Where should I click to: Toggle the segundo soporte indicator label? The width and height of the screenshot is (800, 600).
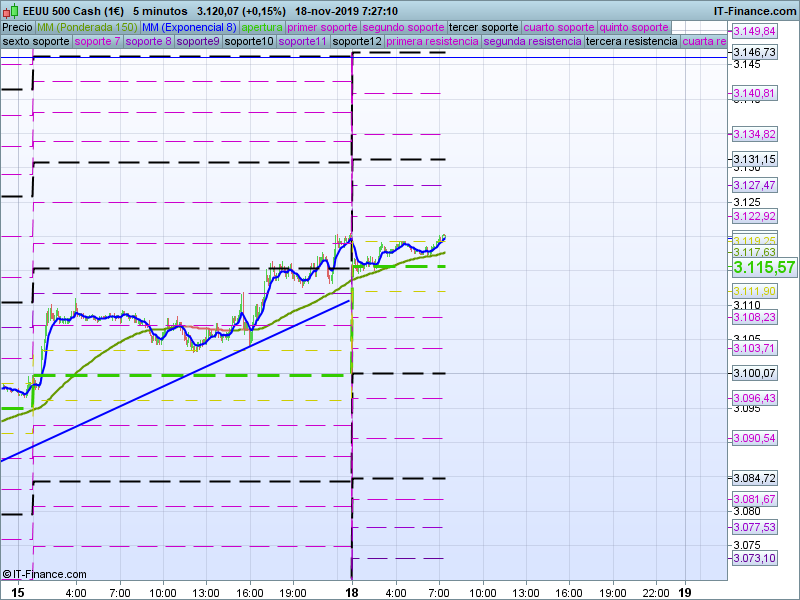point(402,27)
